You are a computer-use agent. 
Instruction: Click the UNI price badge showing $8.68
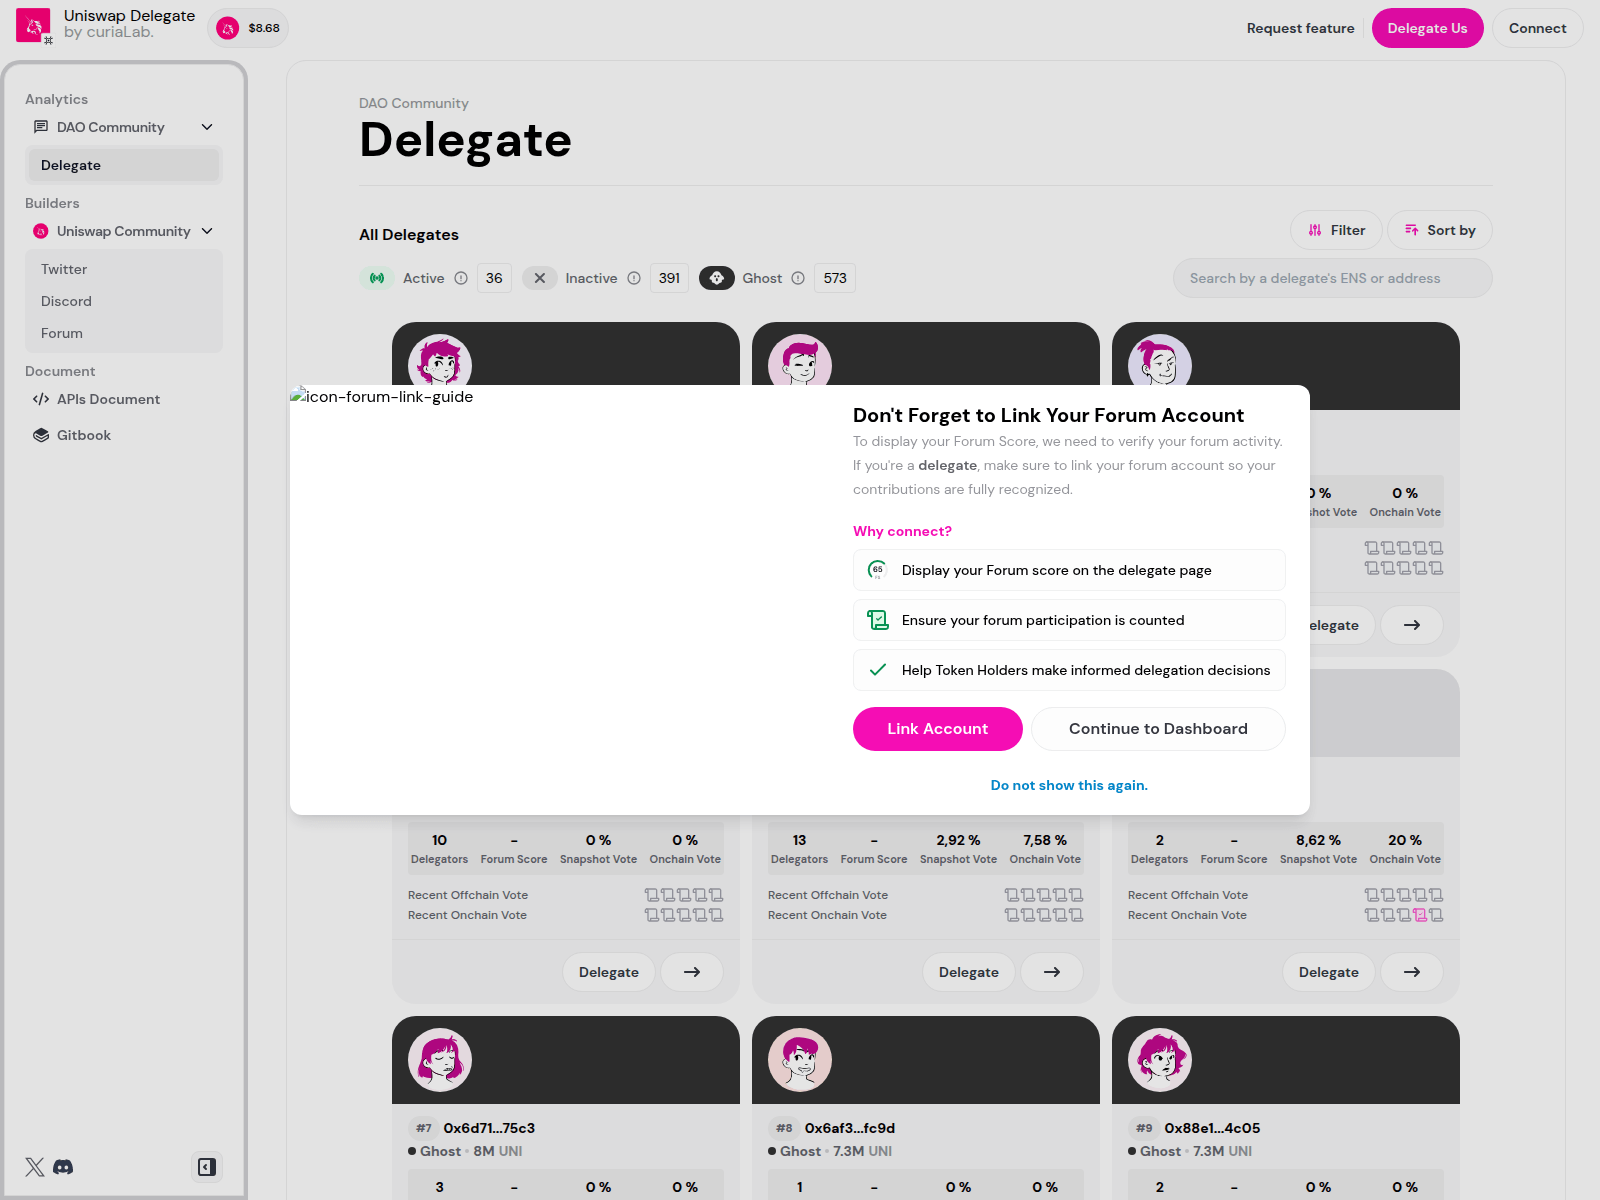pyautogui.click(x=248, y=28)
